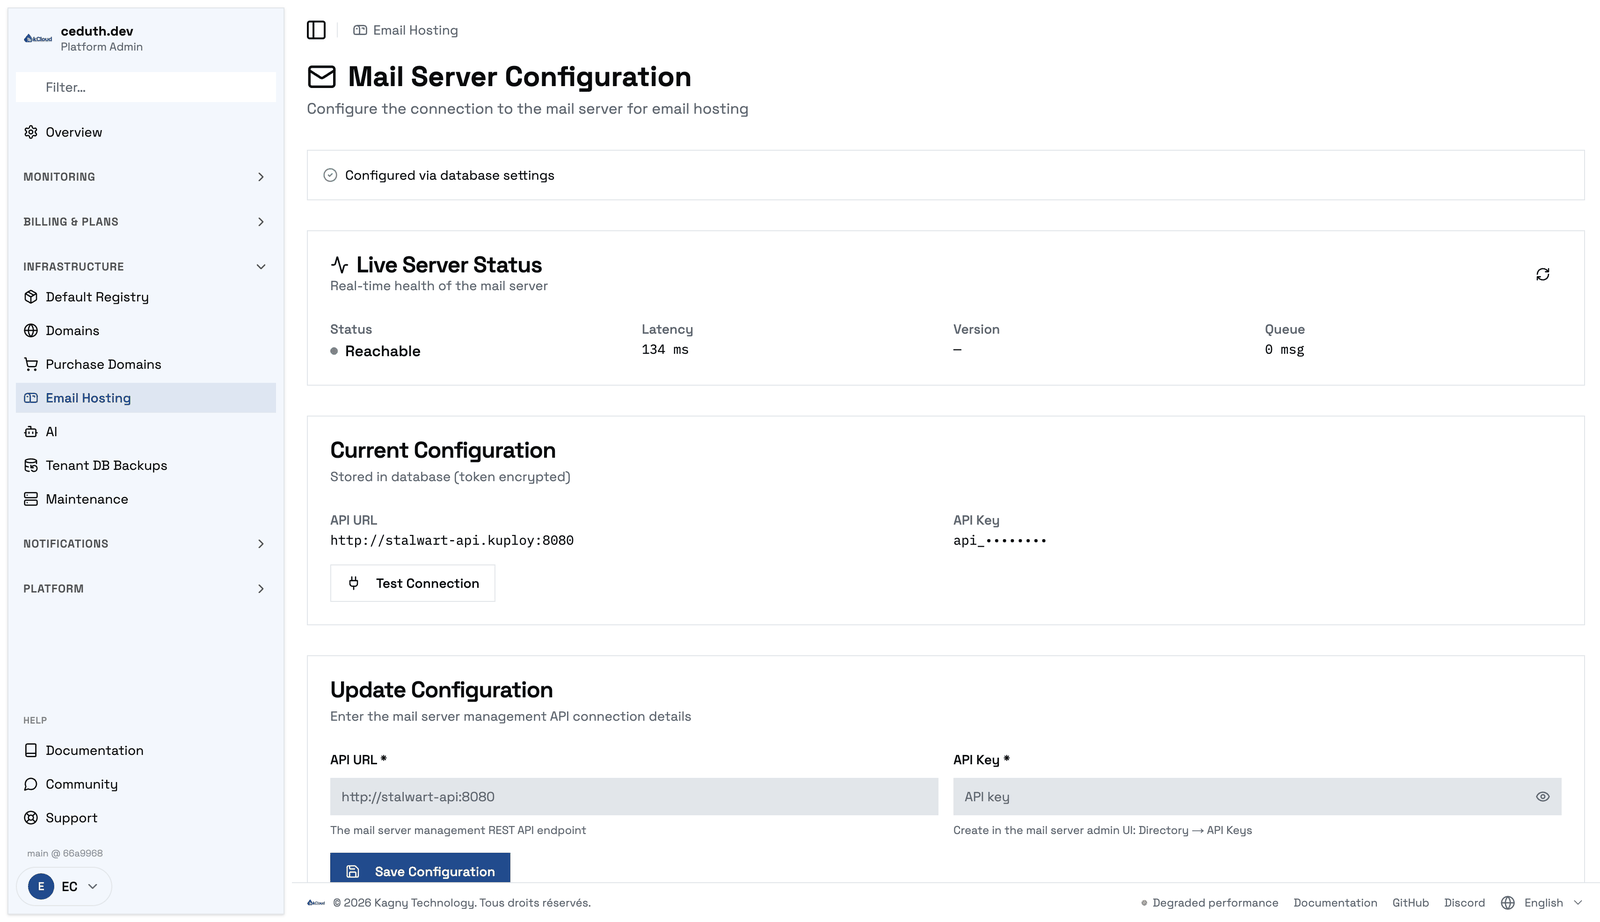Image resolution: width=1600 pixels, height=922 pixels.
Task: Open the Discord footer link
Action: tap(1464, 903)
